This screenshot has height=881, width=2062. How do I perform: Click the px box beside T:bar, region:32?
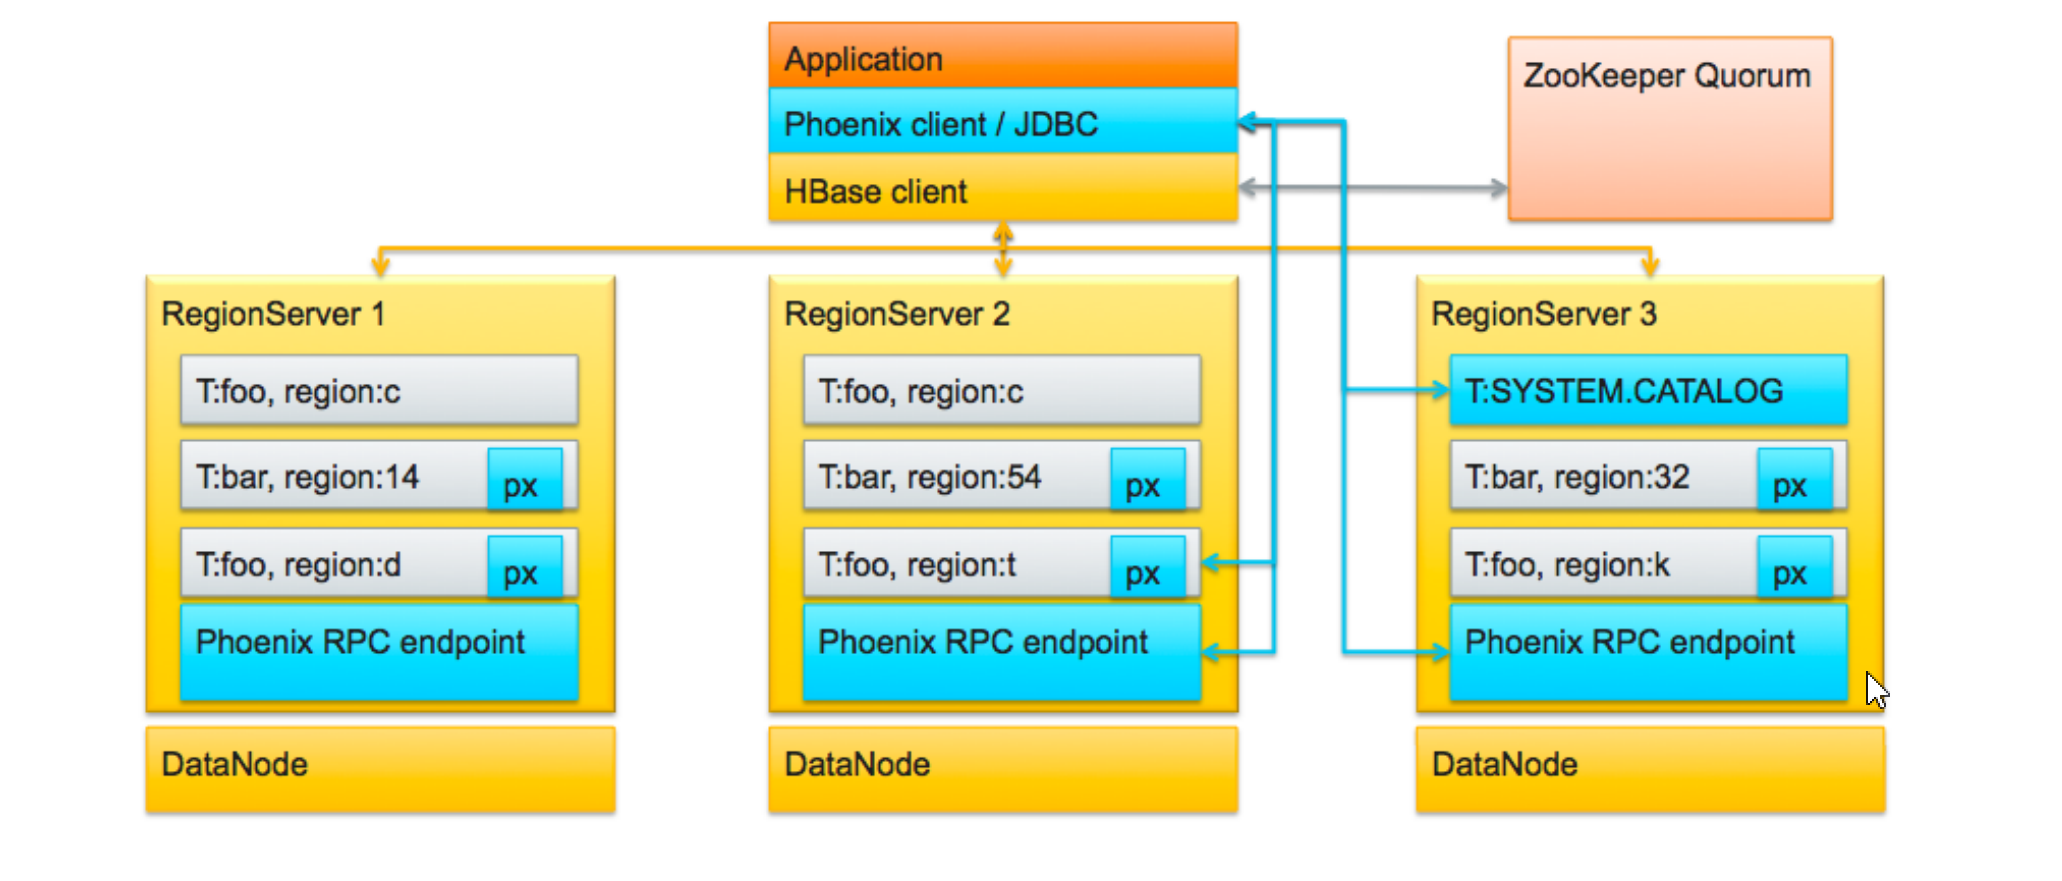click(x=1795, y=480)
